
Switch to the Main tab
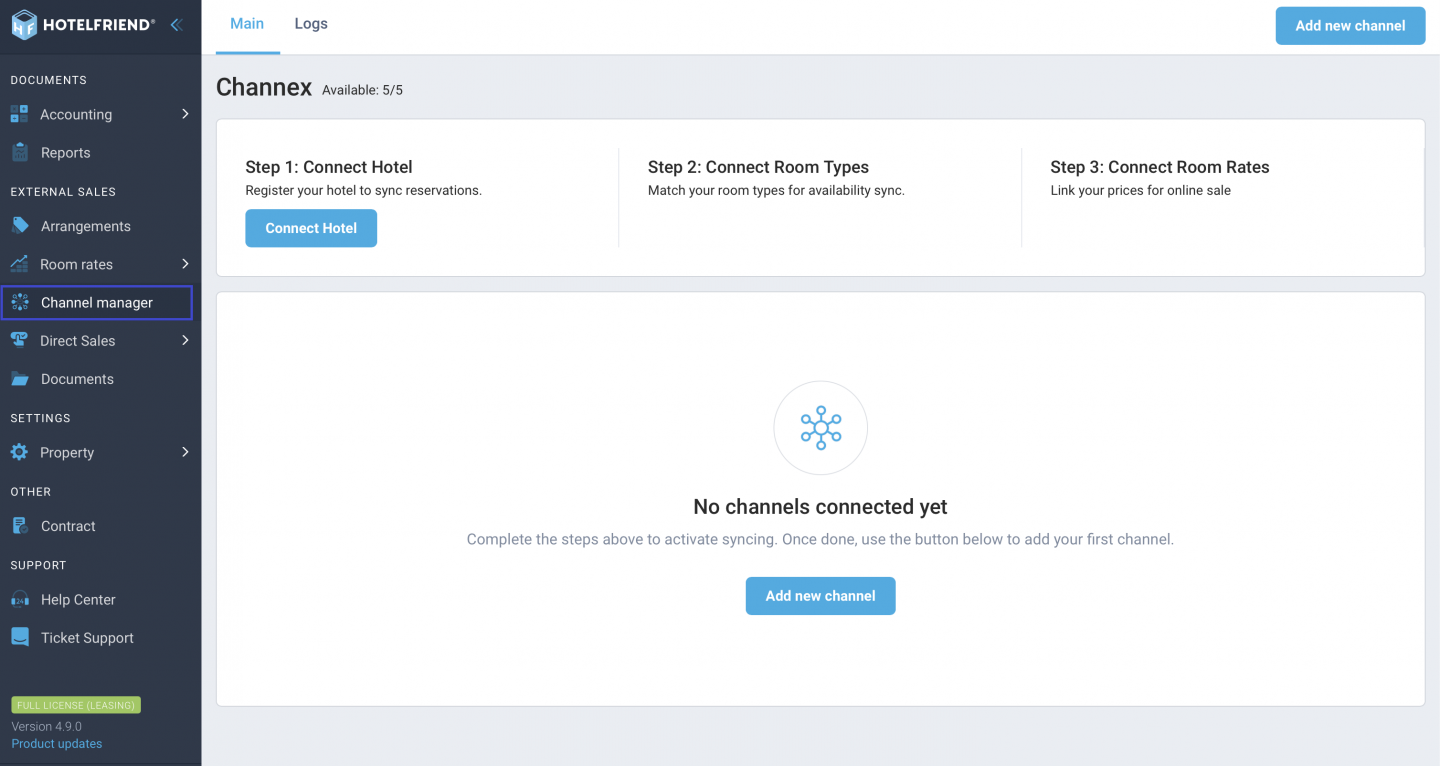click(x=247, y=24)
